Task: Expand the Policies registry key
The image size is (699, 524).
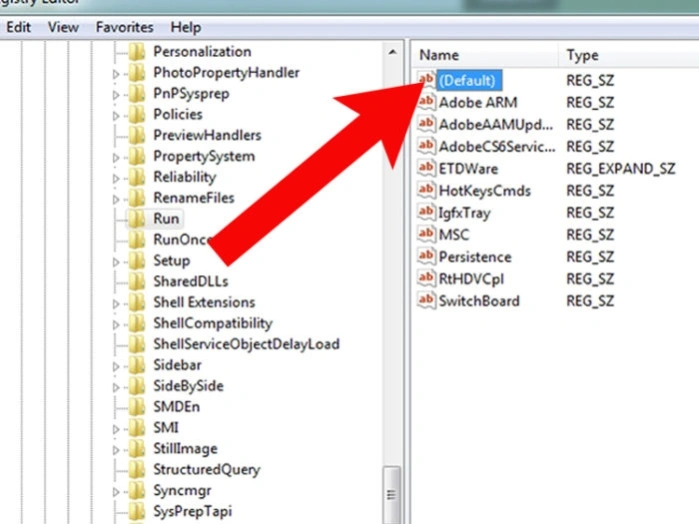Action: (x=116, y=116)
